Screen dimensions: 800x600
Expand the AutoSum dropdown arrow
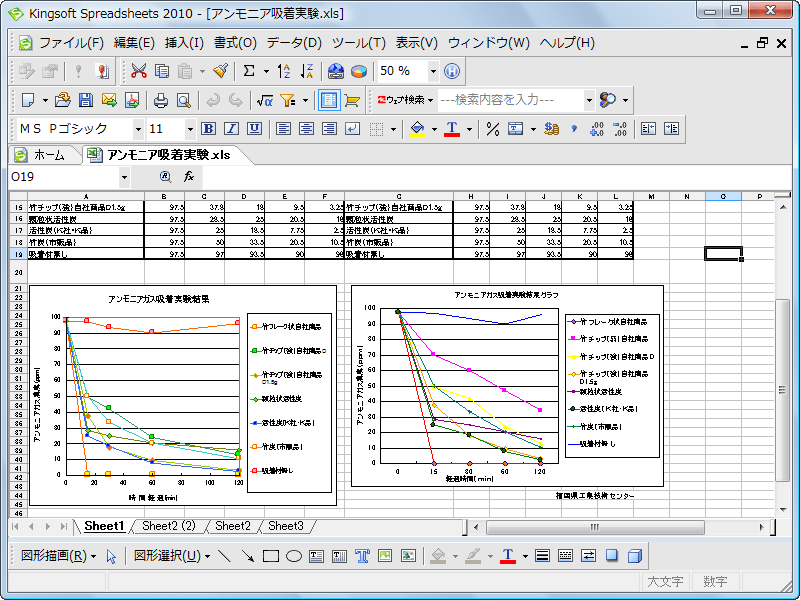pyautogui.click(x=266, y=71)
